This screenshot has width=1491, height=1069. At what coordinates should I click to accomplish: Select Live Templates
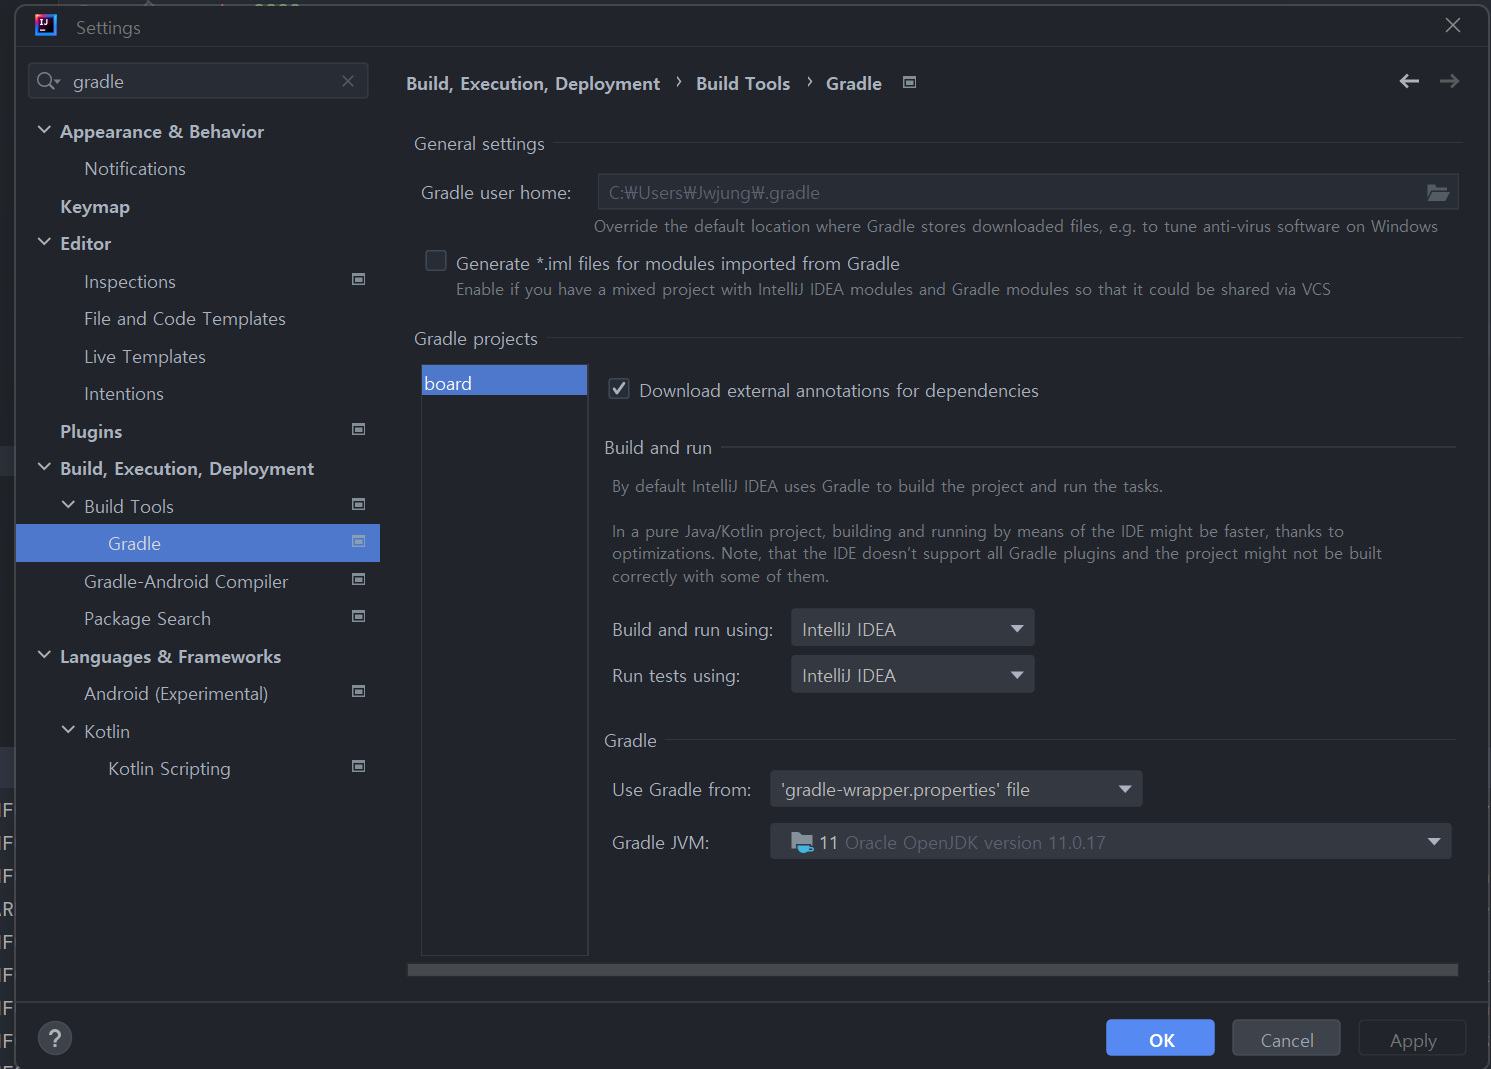(145, 357)
